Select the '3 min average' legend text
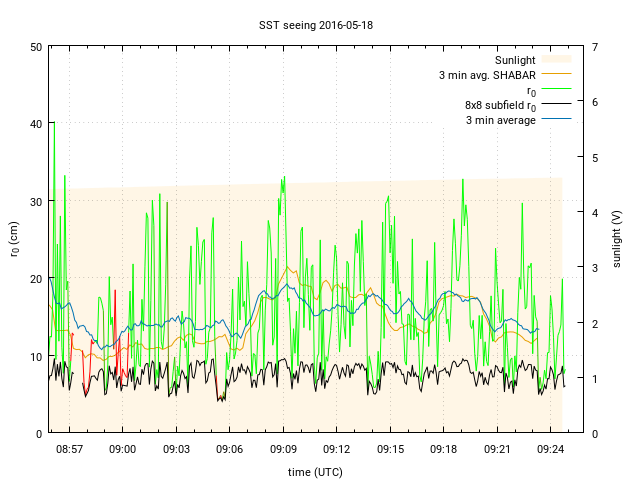Screen dimensions: 640x480 (x=500, y=120)
